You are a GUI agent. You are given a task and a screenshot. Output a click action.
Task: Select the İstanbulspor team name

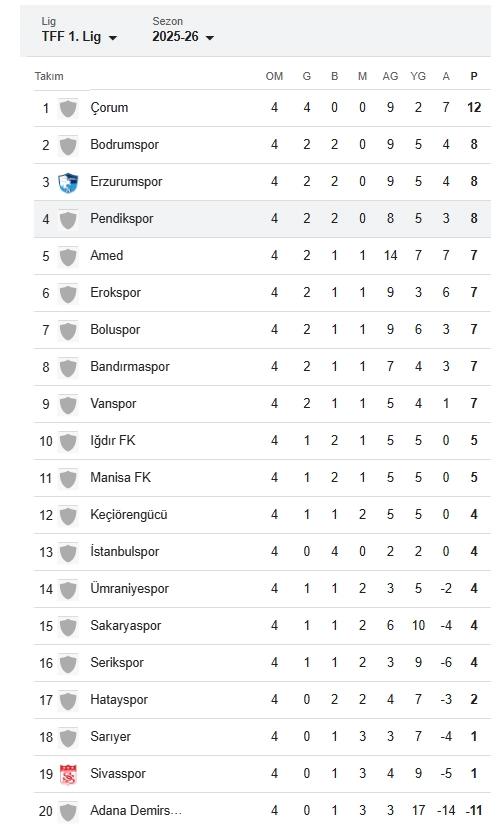coord(124,552)
